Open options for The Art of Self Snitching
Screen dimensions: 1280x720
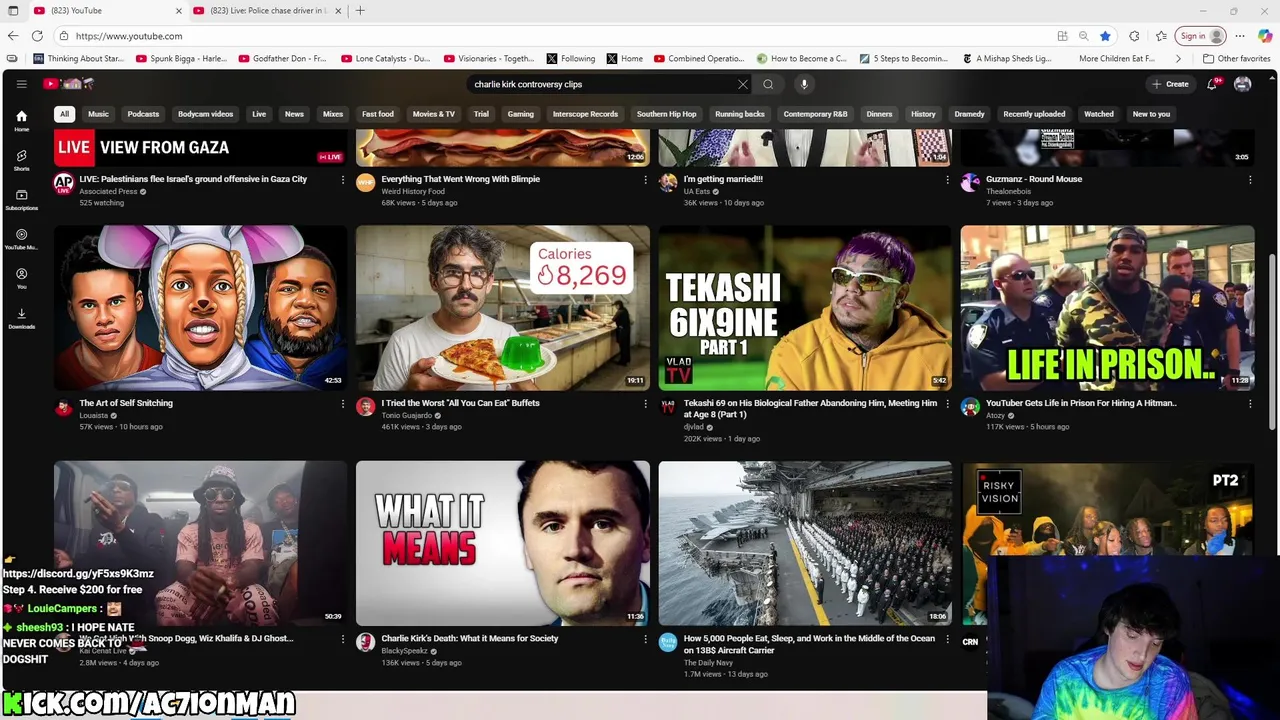coord(343,404)
